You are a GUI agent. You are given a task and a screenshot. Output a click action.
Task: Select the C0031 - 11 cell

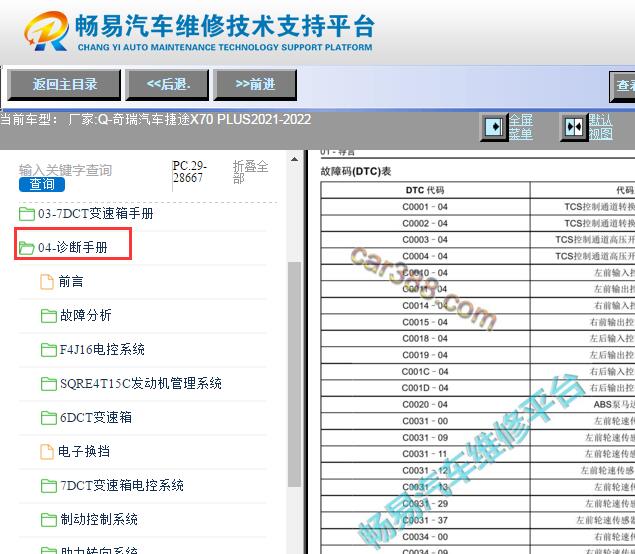pyautogui.click(x=425, y=454)
